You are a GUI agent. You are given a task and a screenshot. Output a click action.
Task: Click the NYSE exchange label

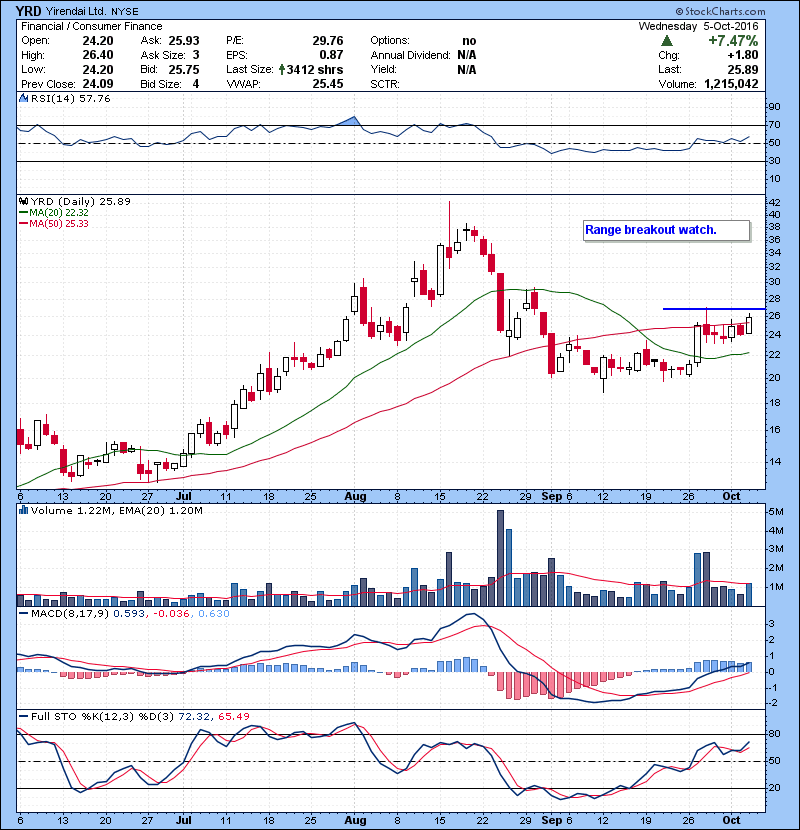tap(125, 12)
